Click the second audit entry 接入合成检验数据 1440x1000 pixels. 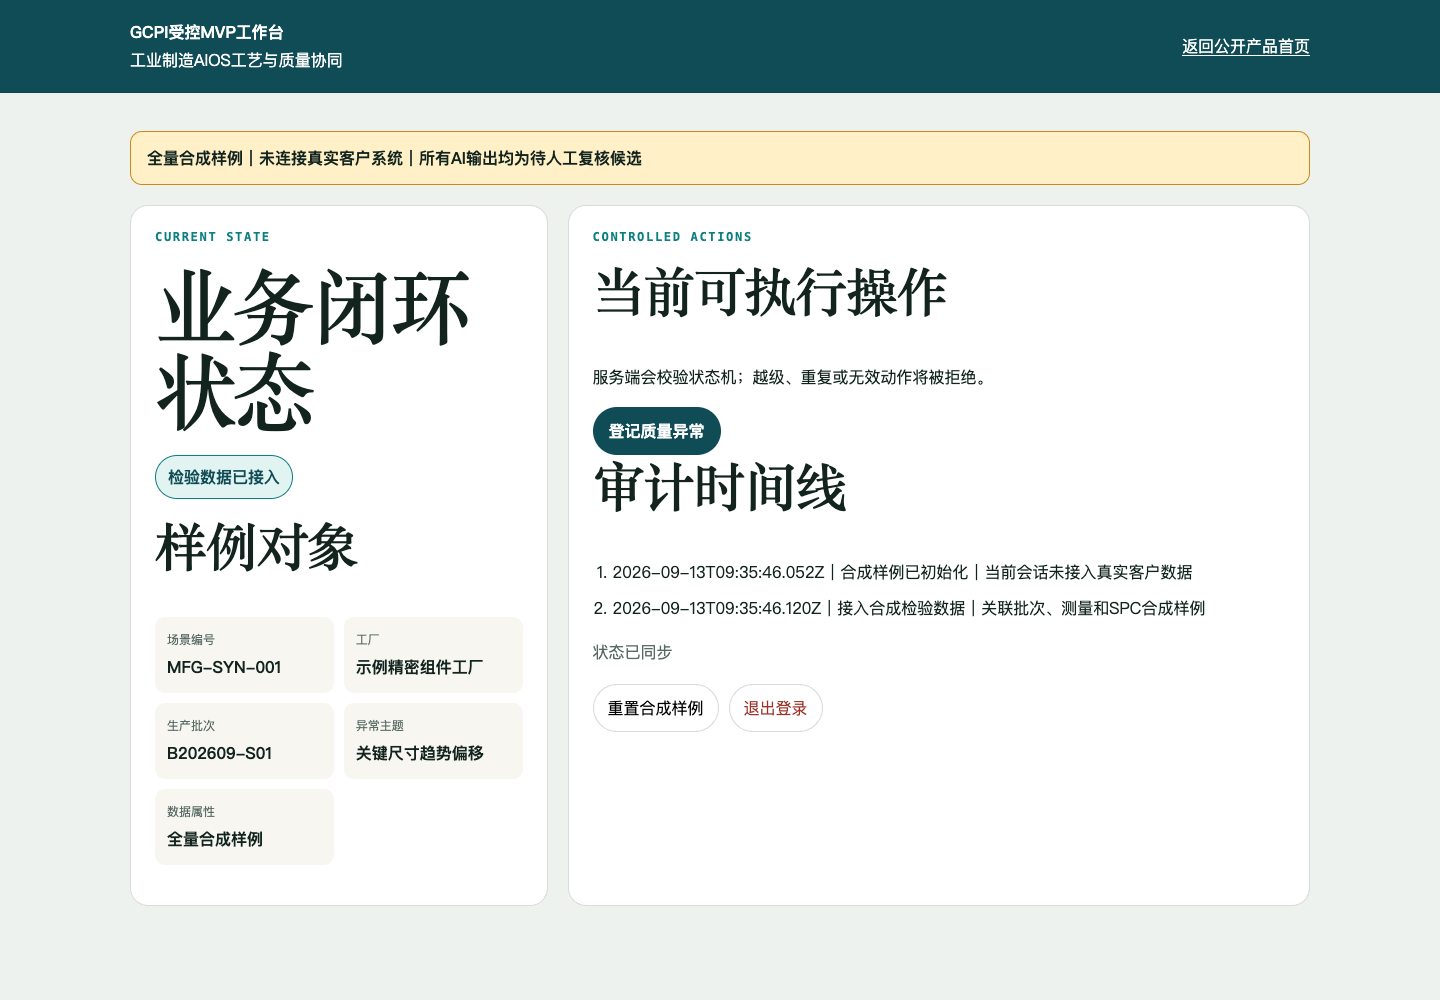(x=908, y=608)
